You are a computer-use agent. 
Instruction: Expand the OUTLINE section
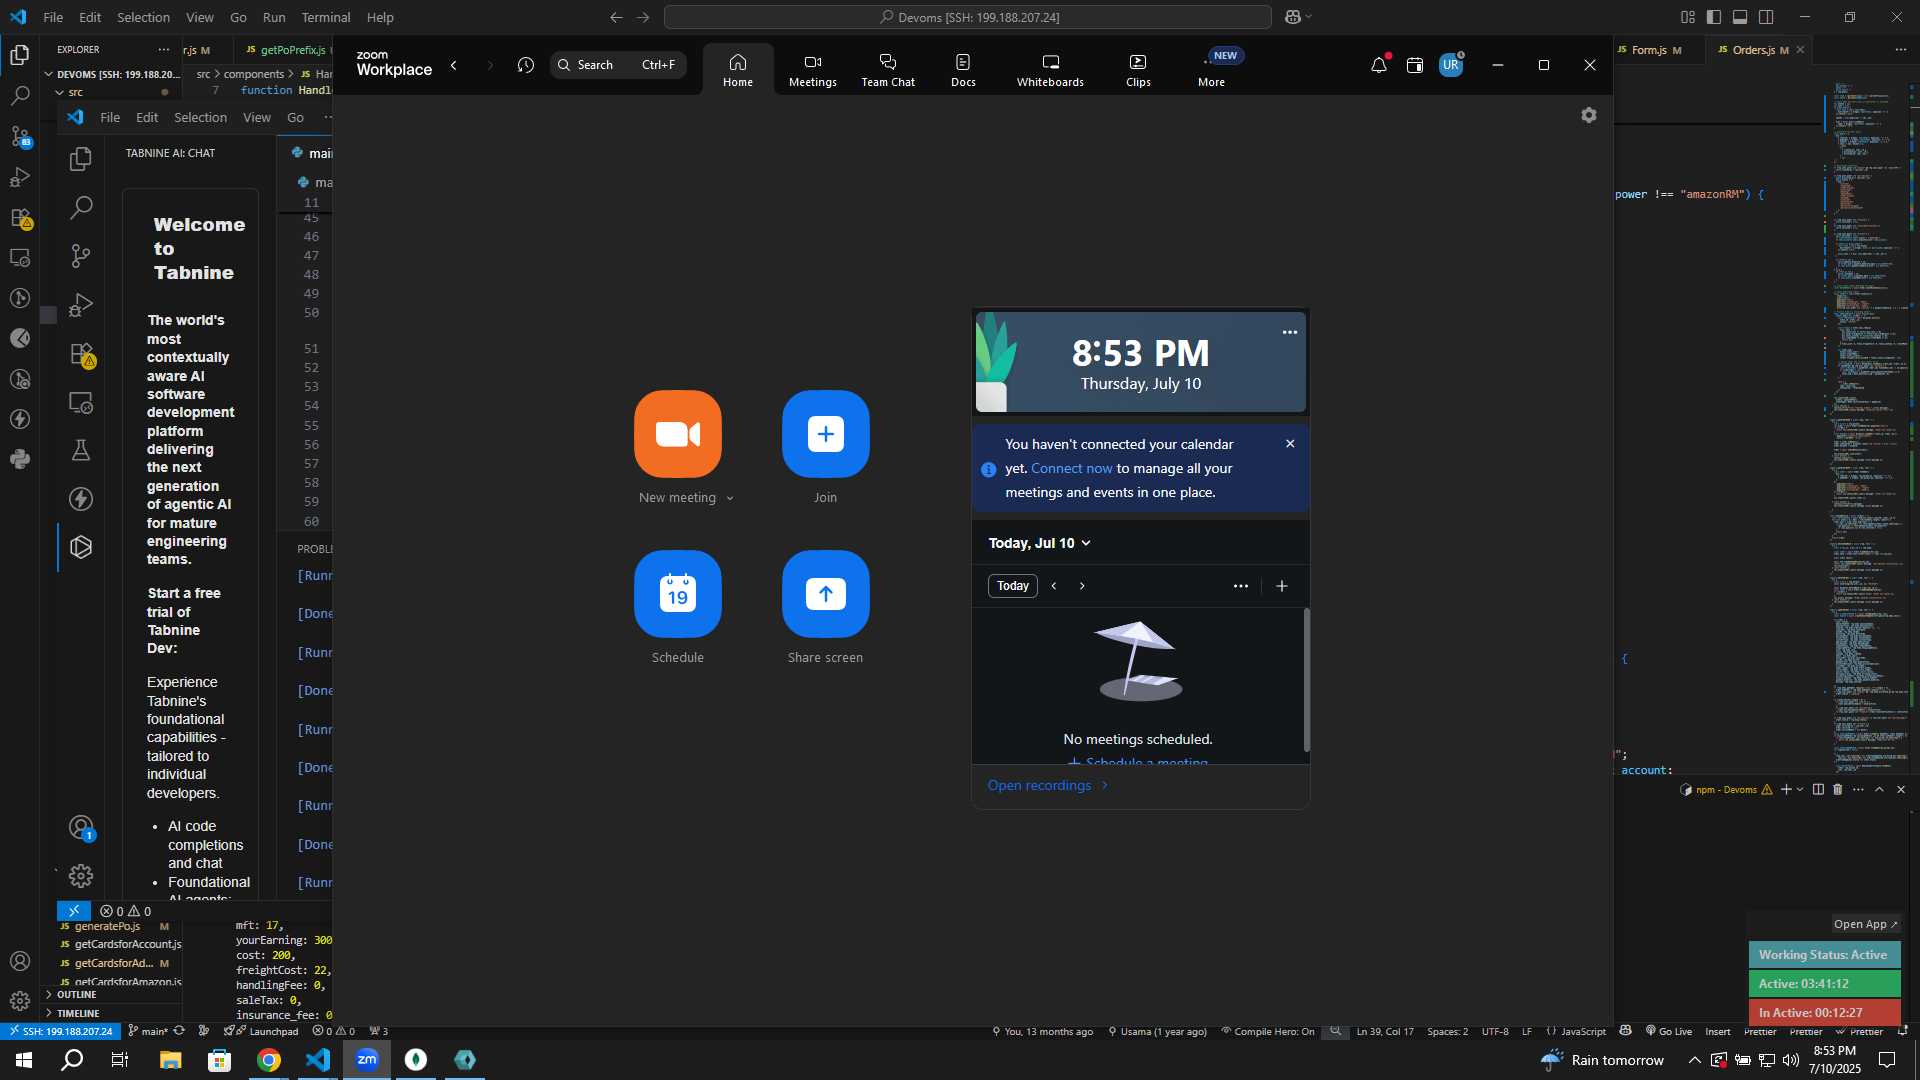[x=76, y=995]
